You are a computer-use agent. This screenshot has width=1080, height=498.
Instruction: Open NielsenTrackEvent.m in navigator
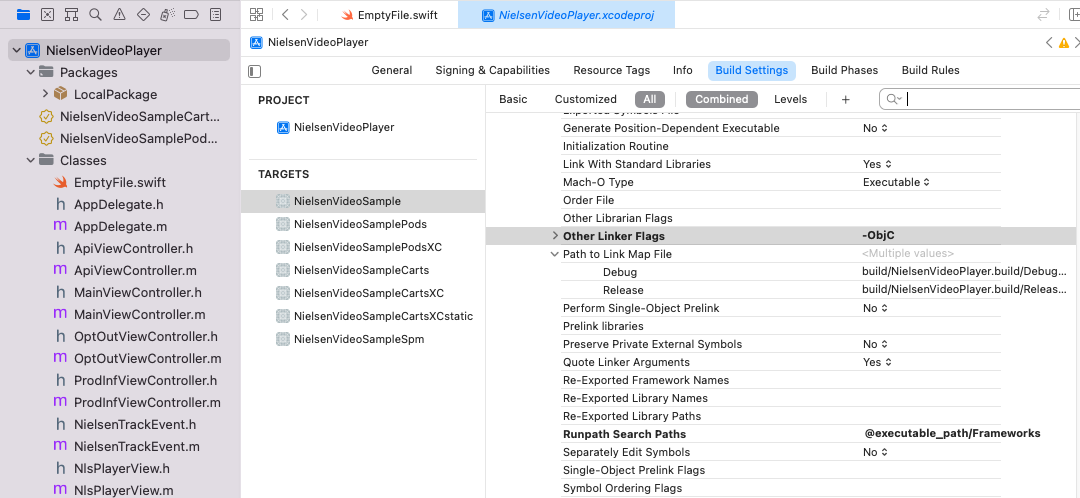tap(136, 446)
